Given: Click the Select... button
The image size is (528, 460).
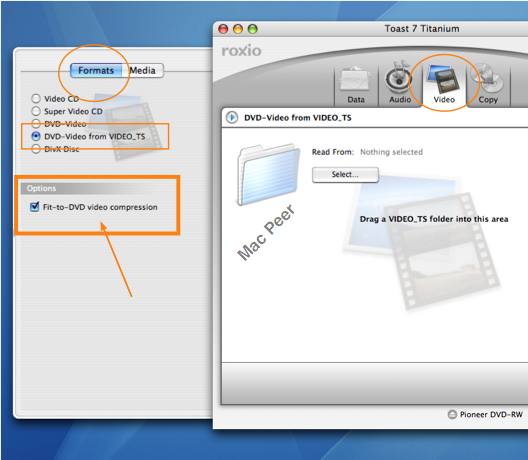Looking at the screenshot, I should coord(345,174).
